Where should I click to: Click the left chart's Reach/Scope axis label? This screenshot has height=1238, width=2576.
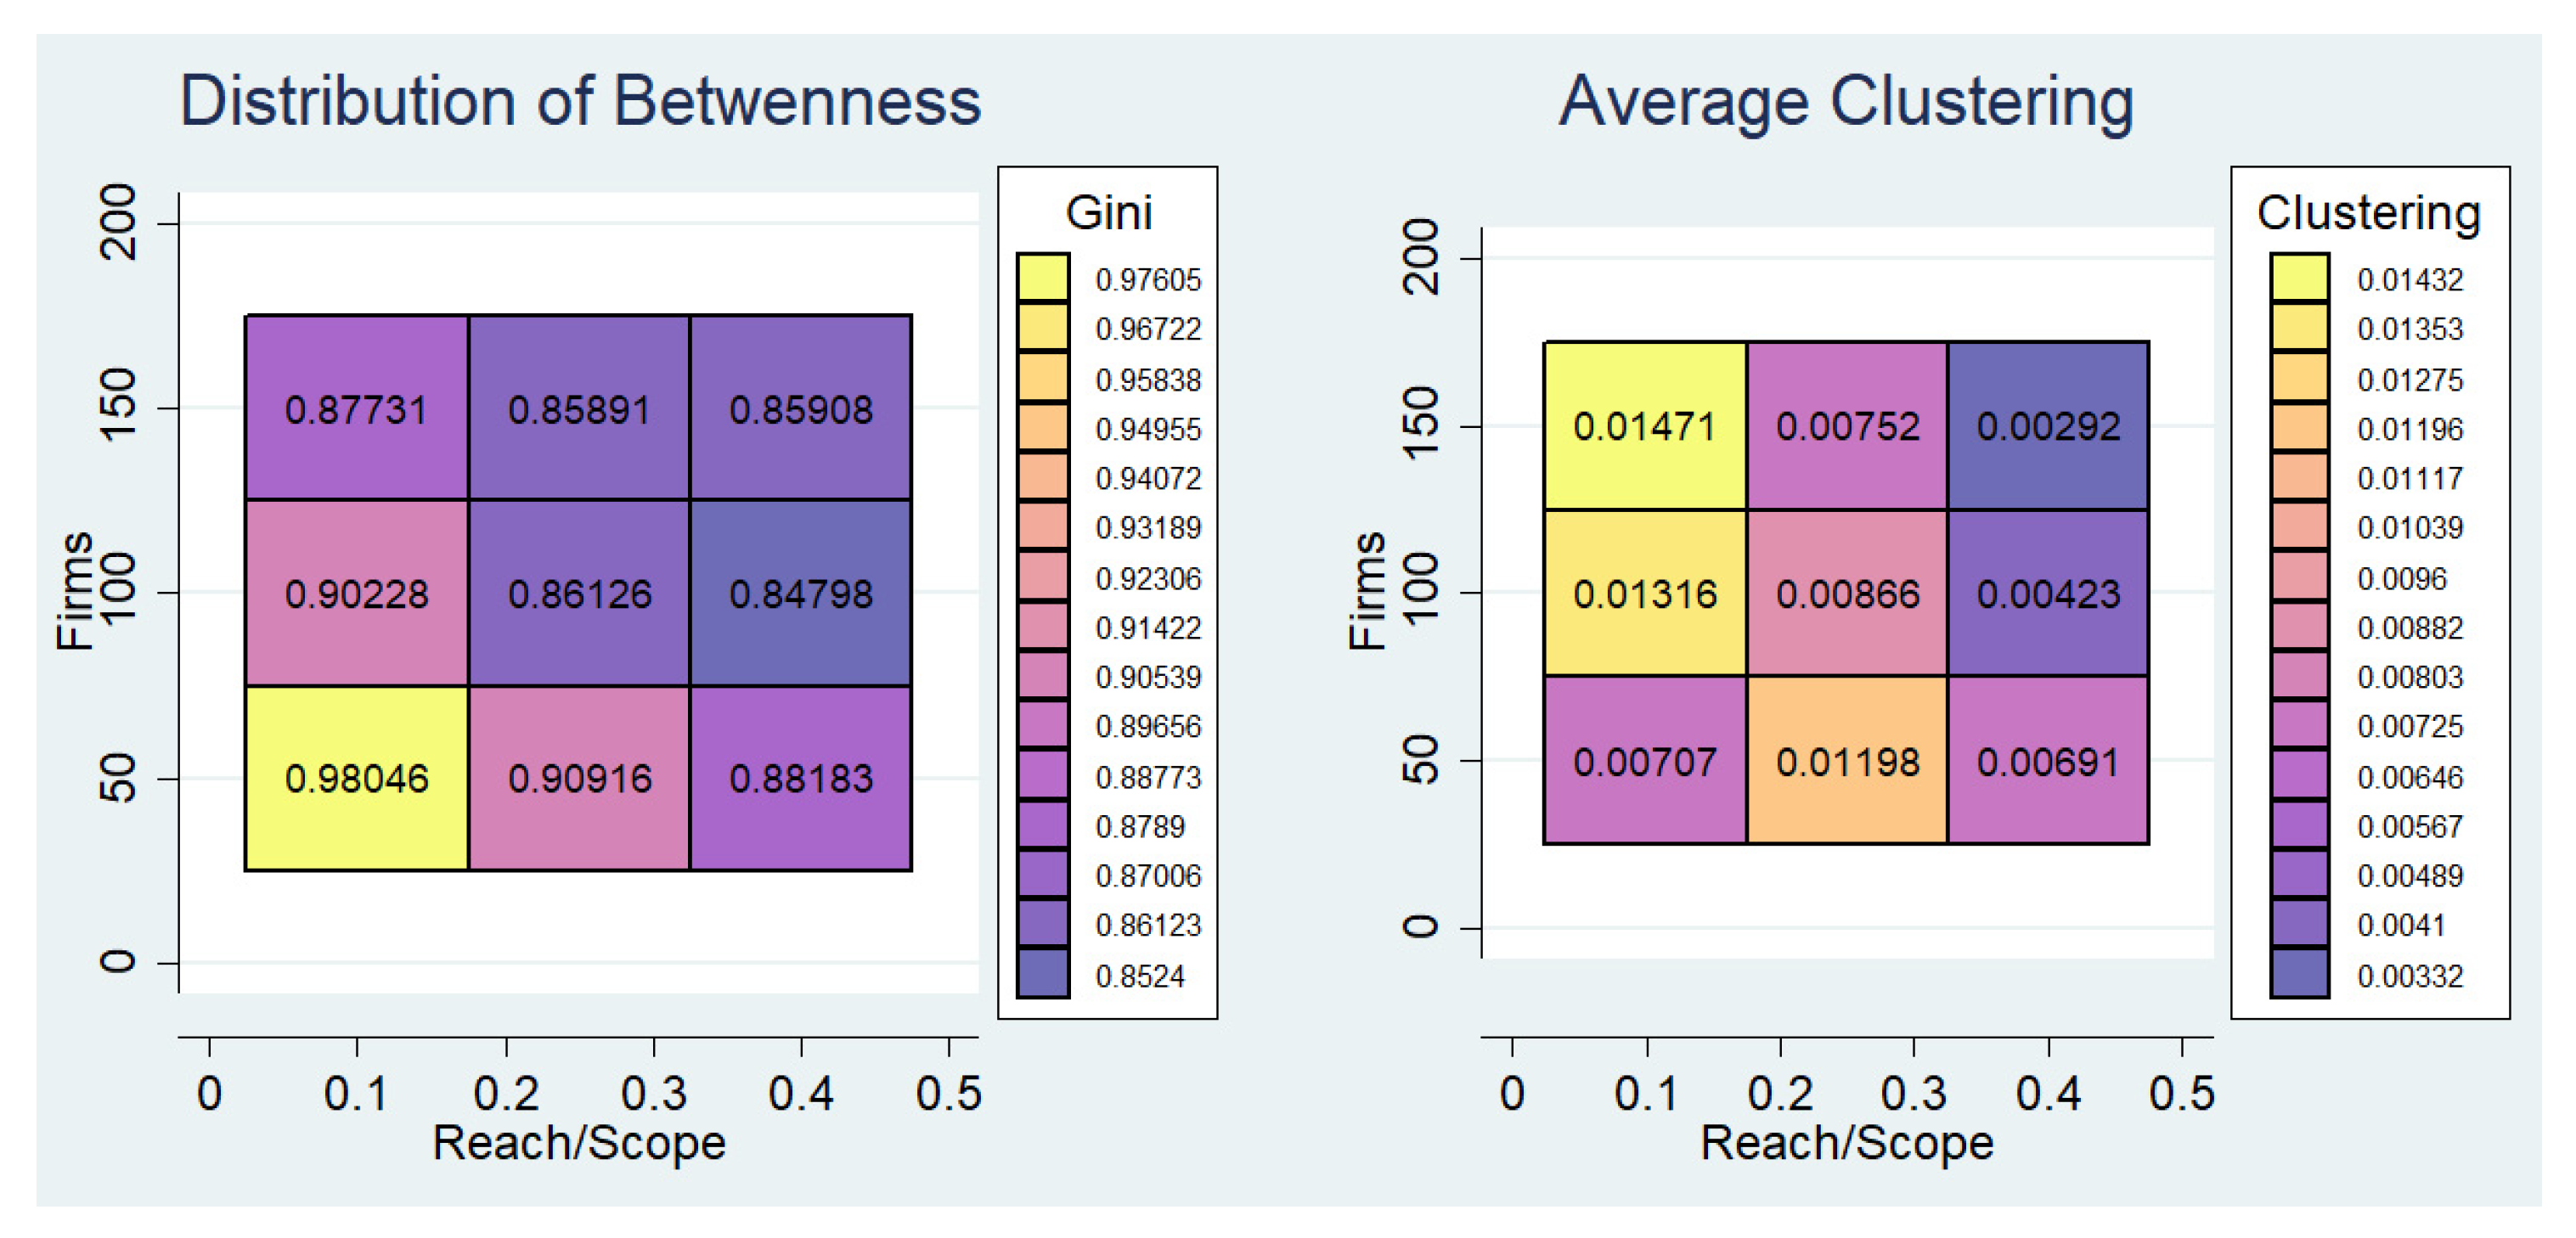point(579,1142)
